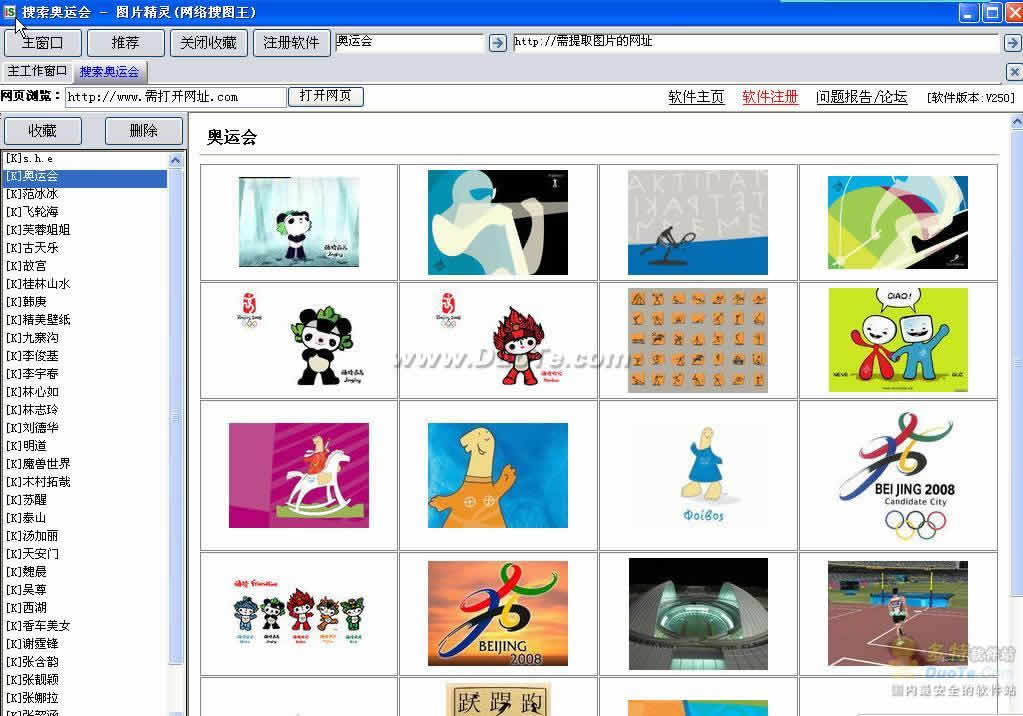The image size is (1023, 716).
Task: Select [K]古天乐 in favorites list
Action: pyautogui.click(x=86, y=248)
